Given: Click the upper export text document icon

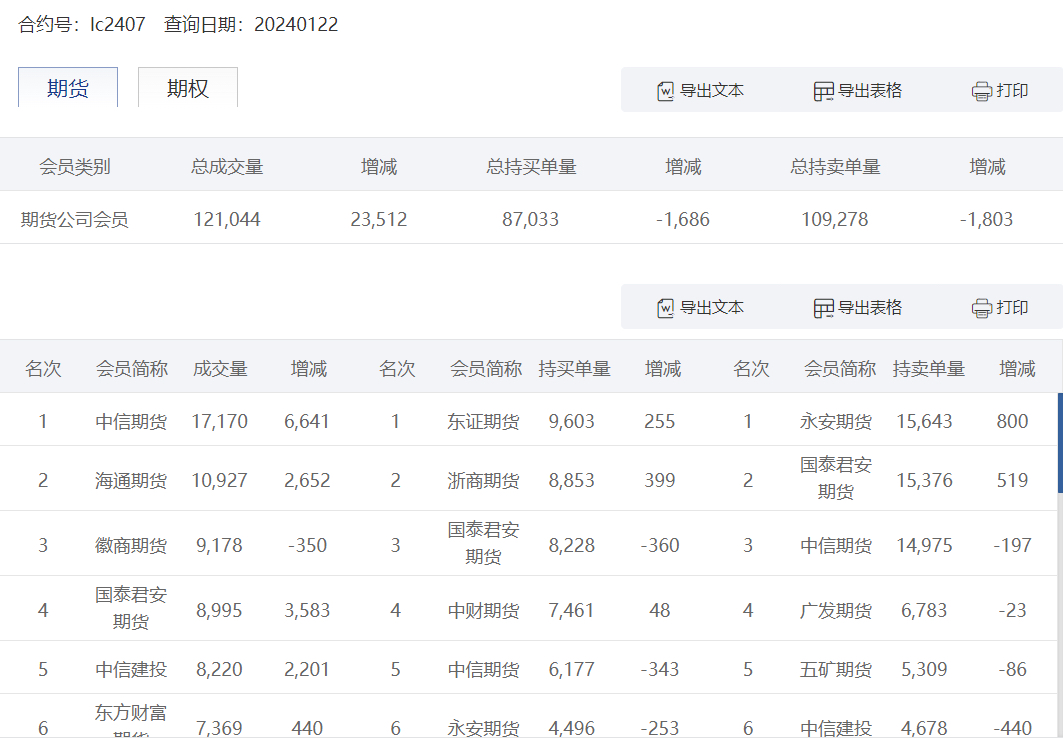Looking at the screenshot, I should (665, 91).
